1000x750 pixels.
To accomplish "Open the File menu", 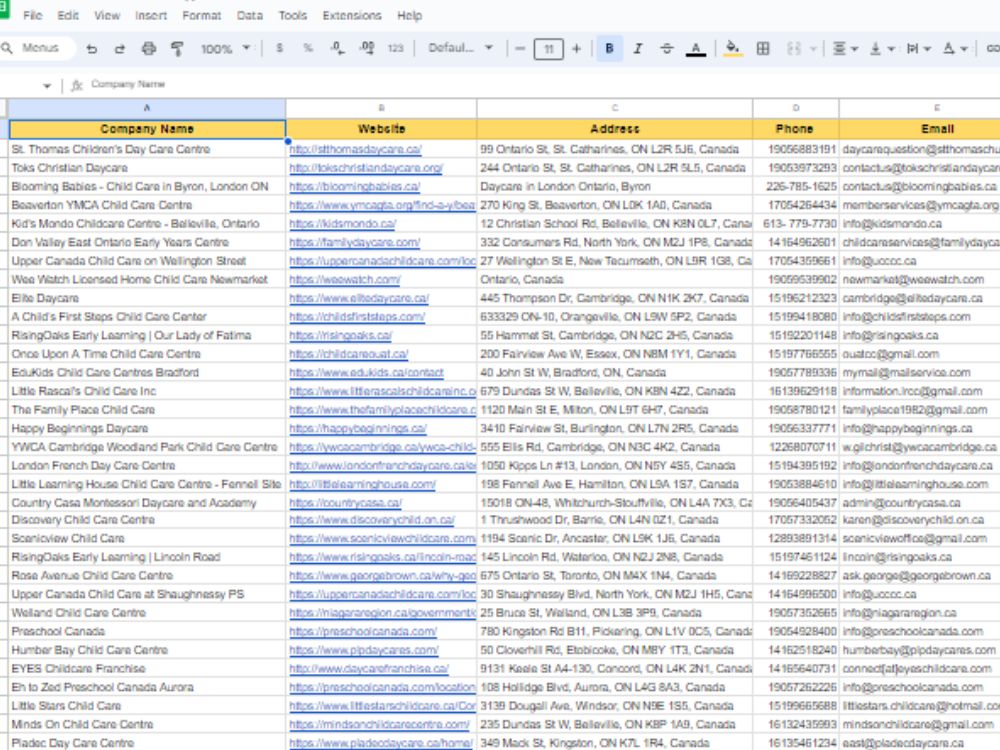I will click(x=33, y=15).
